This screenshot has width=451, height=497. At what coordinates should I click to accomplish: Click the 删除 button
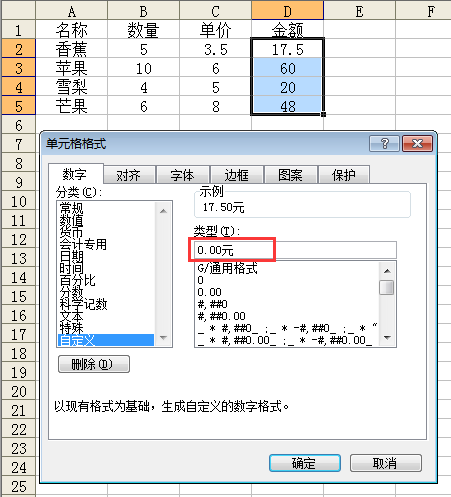pos(94,364)
